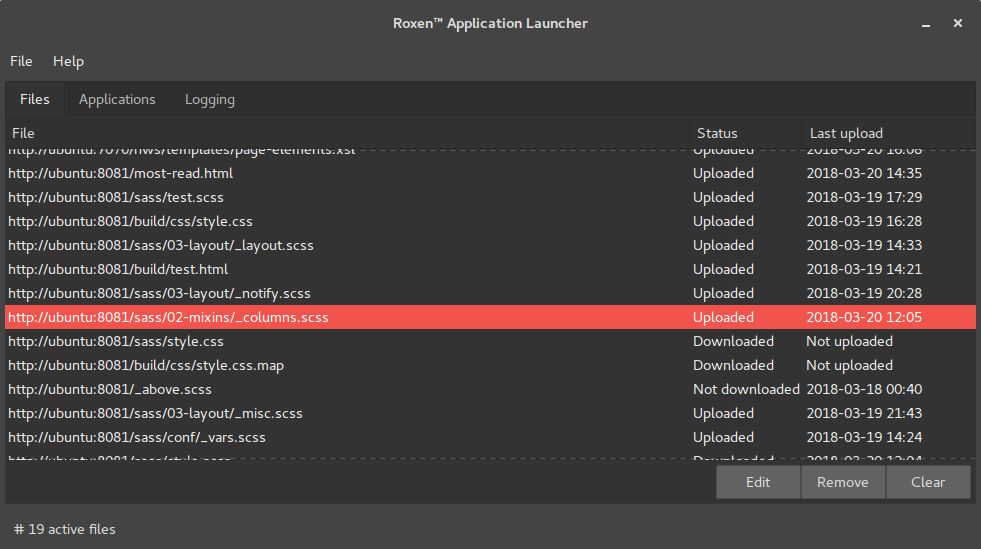
Task: Click upload date 2018-03-20 14:35
Action: [x=864, y=173]
